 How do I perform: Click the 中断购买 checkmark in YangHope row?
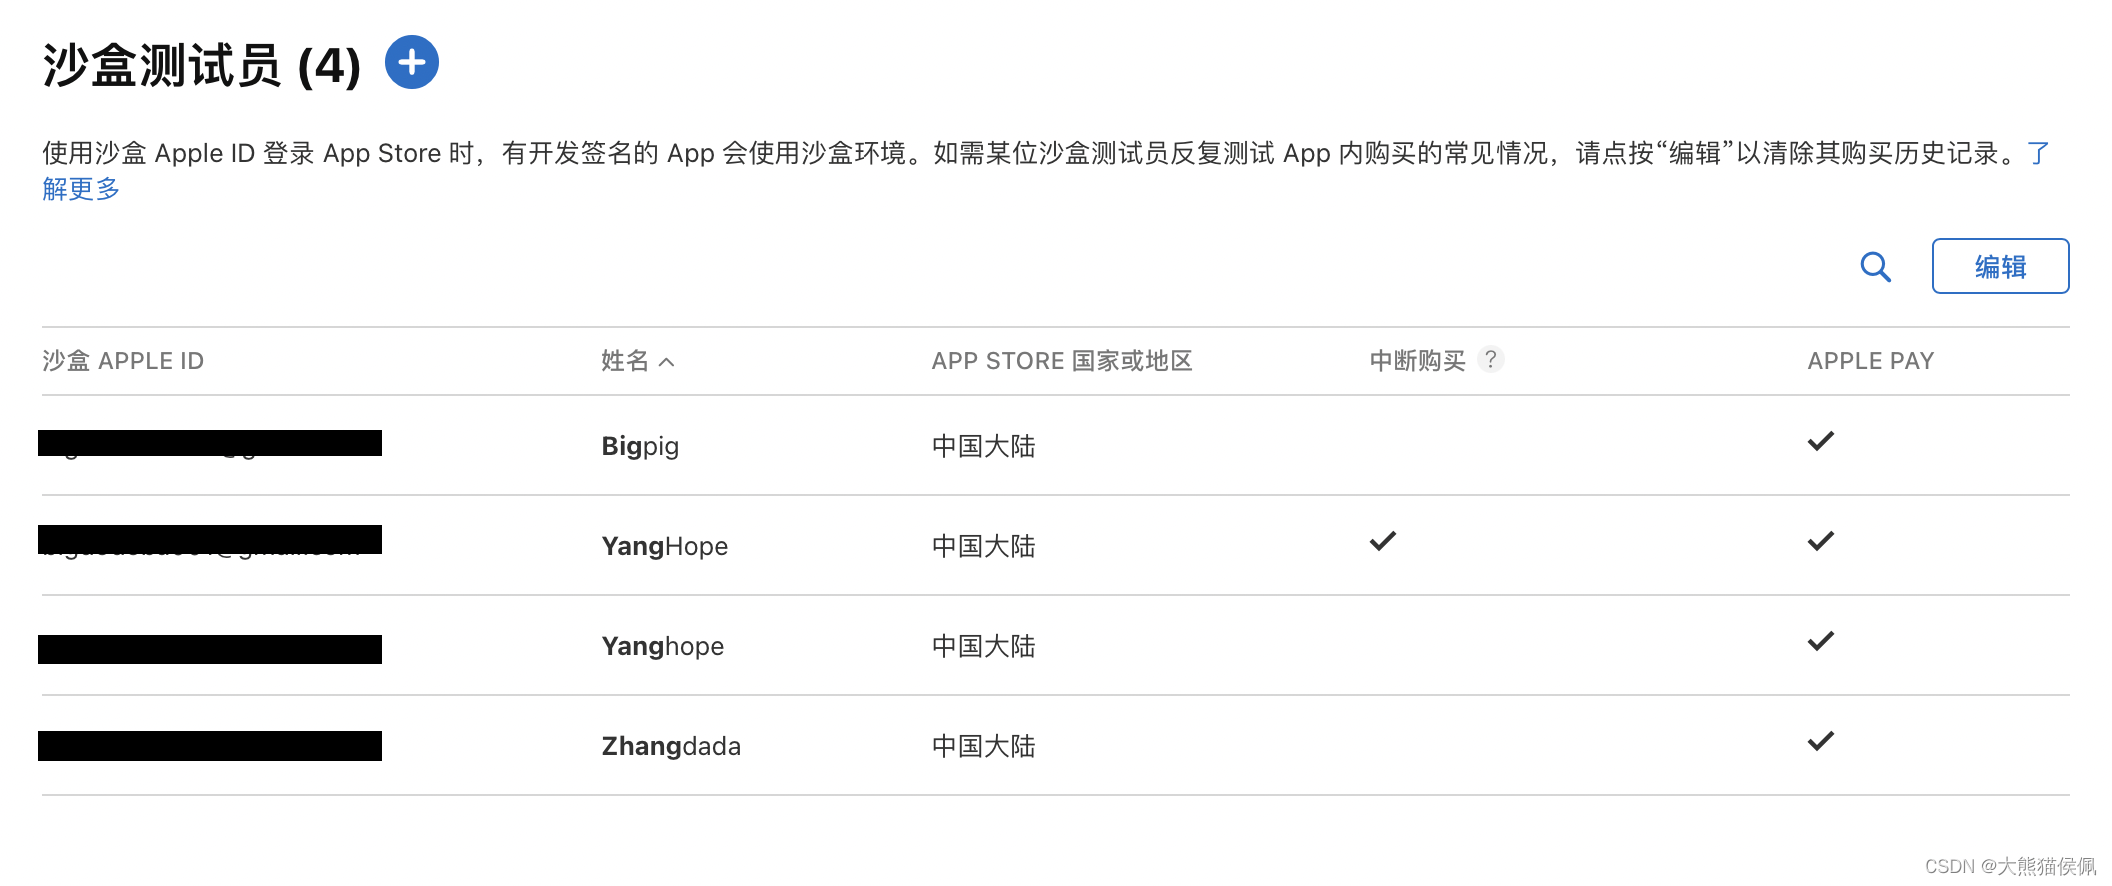coord(1383,541)
